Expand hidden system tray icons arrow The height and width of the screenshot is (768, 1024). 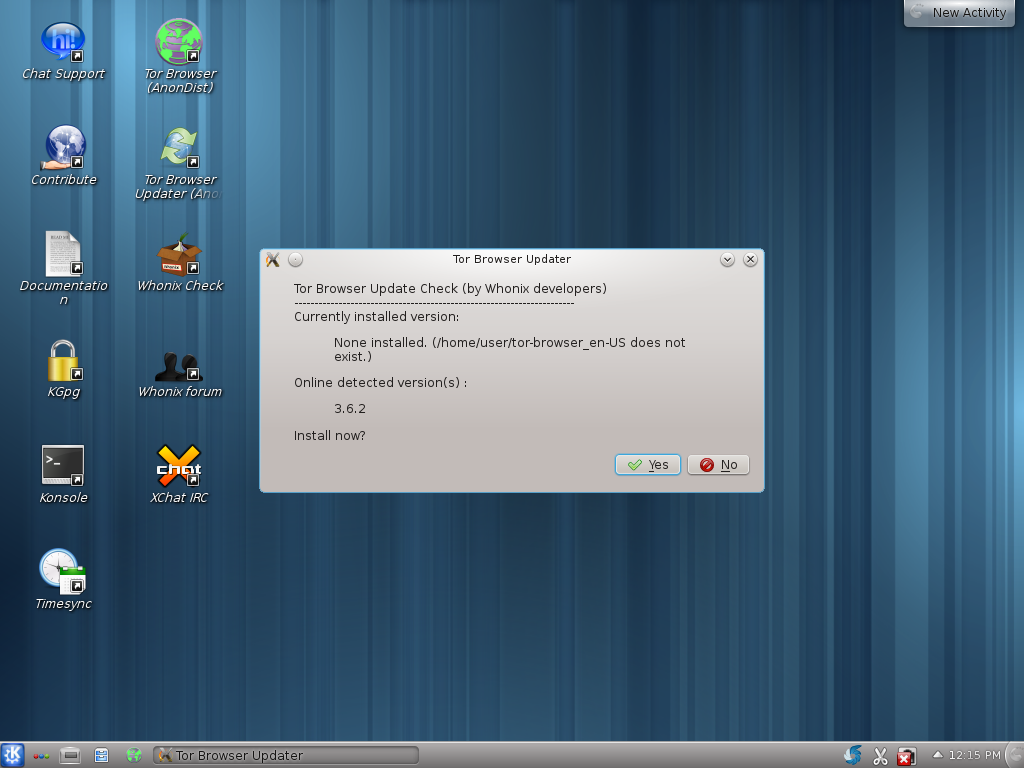click(x=937, y=755)
